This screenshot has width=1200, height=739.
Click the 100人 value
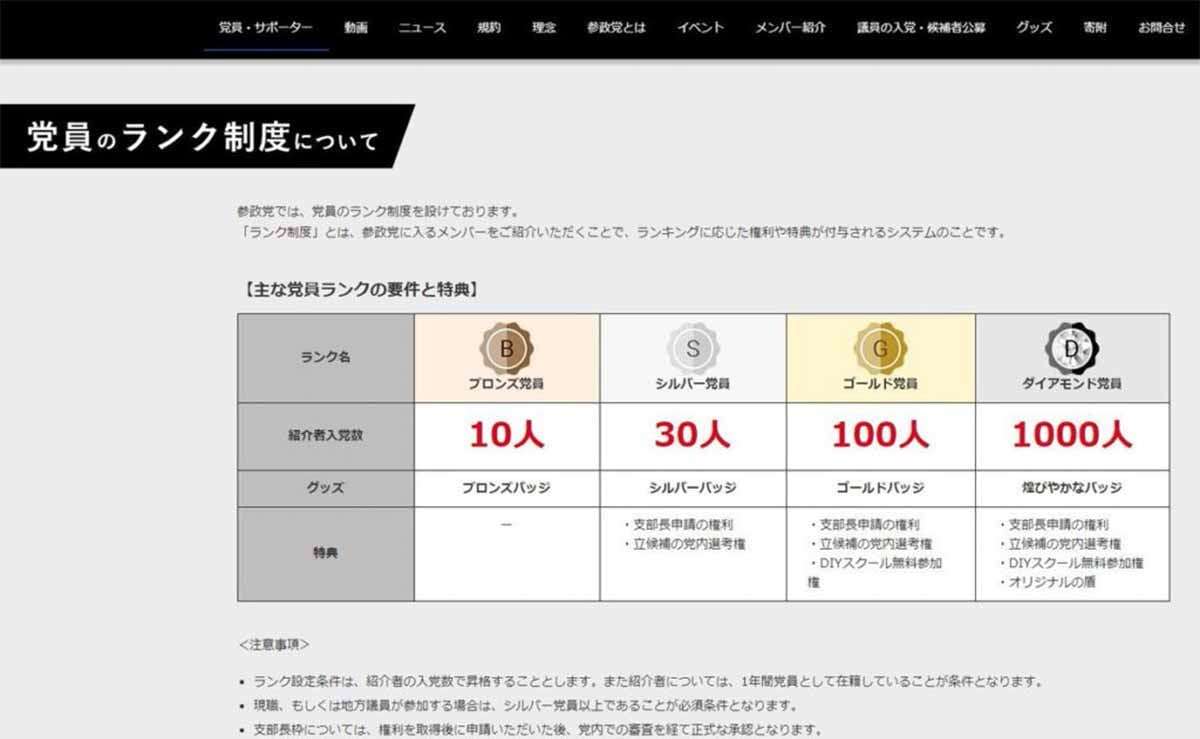click(x=881, y=435)
